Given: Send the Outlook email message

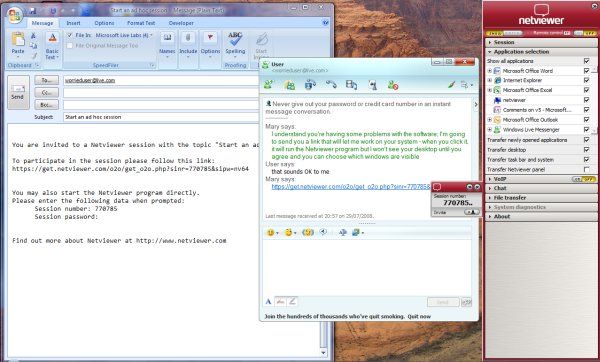Looking at the screenshot, I should [x=18, y=92].
